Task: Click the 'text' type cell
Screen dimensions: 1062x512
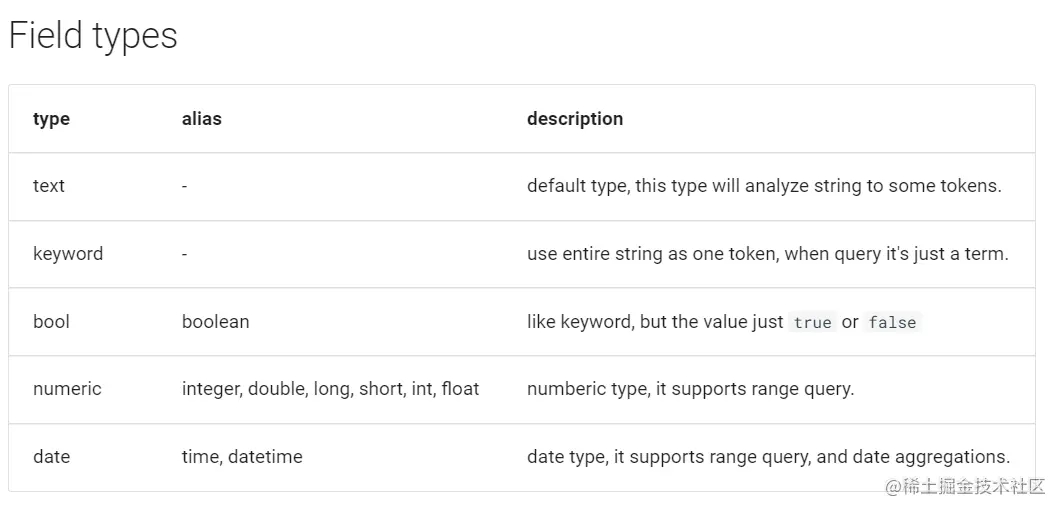Action: (49, 186)
